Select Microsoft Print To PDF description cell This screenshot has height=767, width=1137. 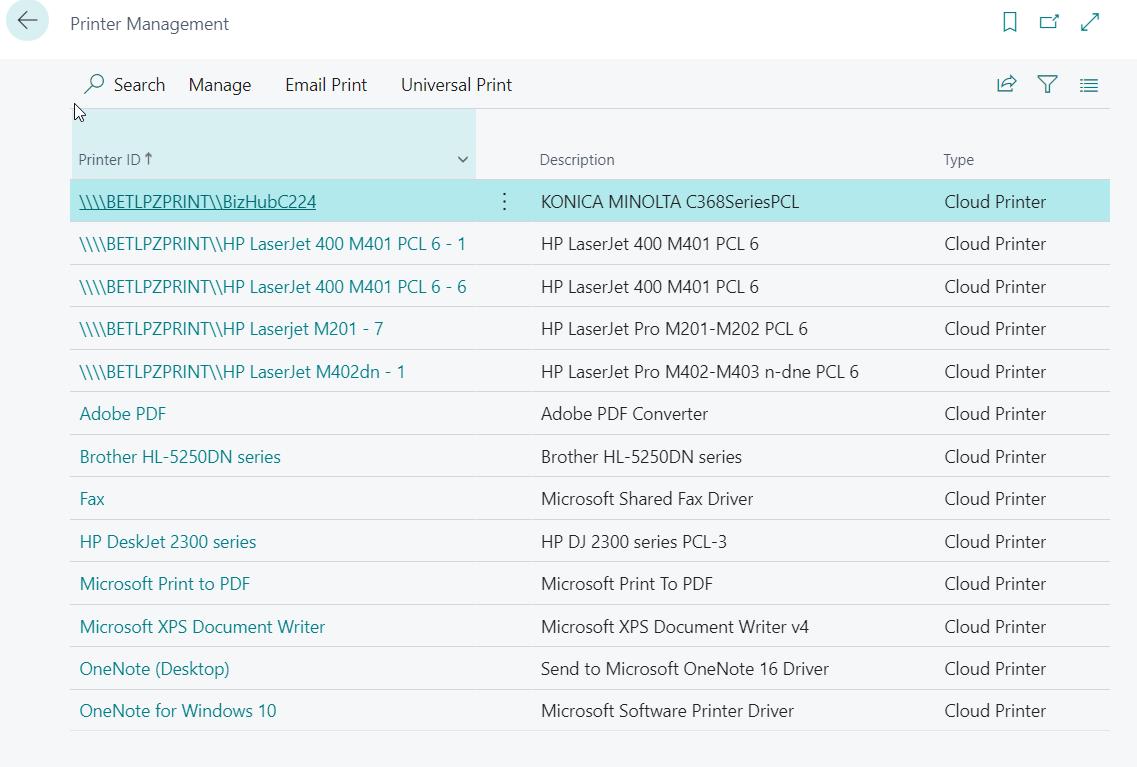coord(627,584)
